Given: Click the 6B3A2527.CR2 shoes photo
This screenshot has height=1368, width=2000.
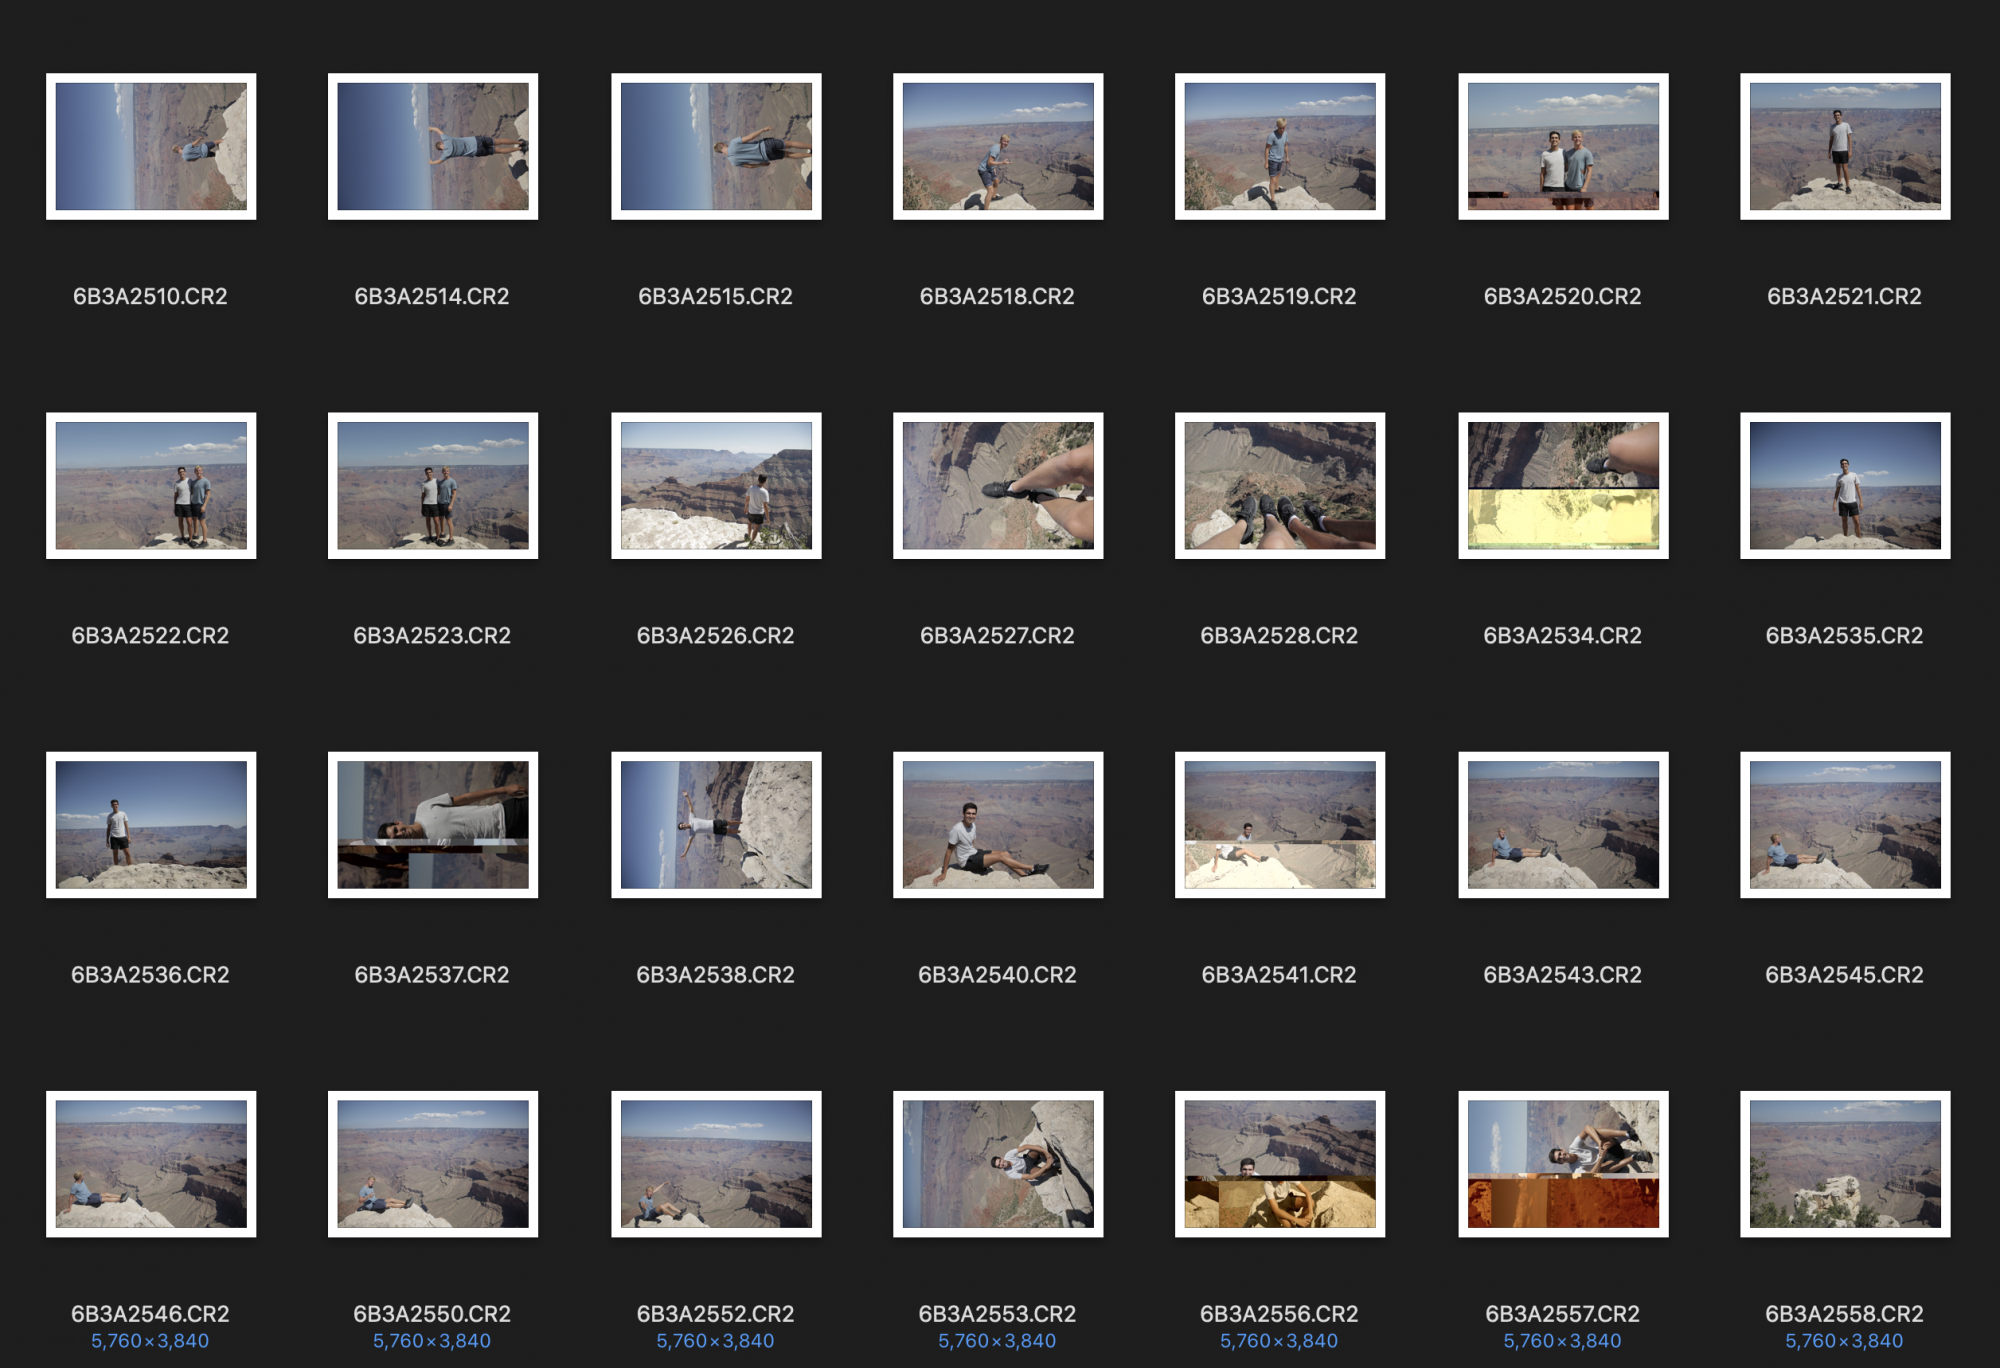Looking at the screenshot, I should pyautogui.click(x=998, y=485).
